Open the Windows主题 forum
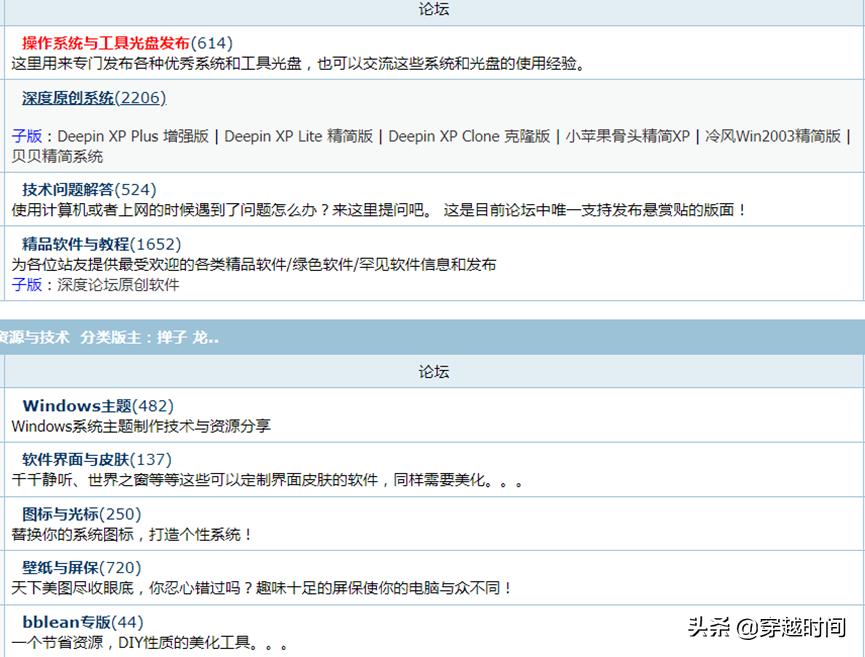 [x=73, y=406]
